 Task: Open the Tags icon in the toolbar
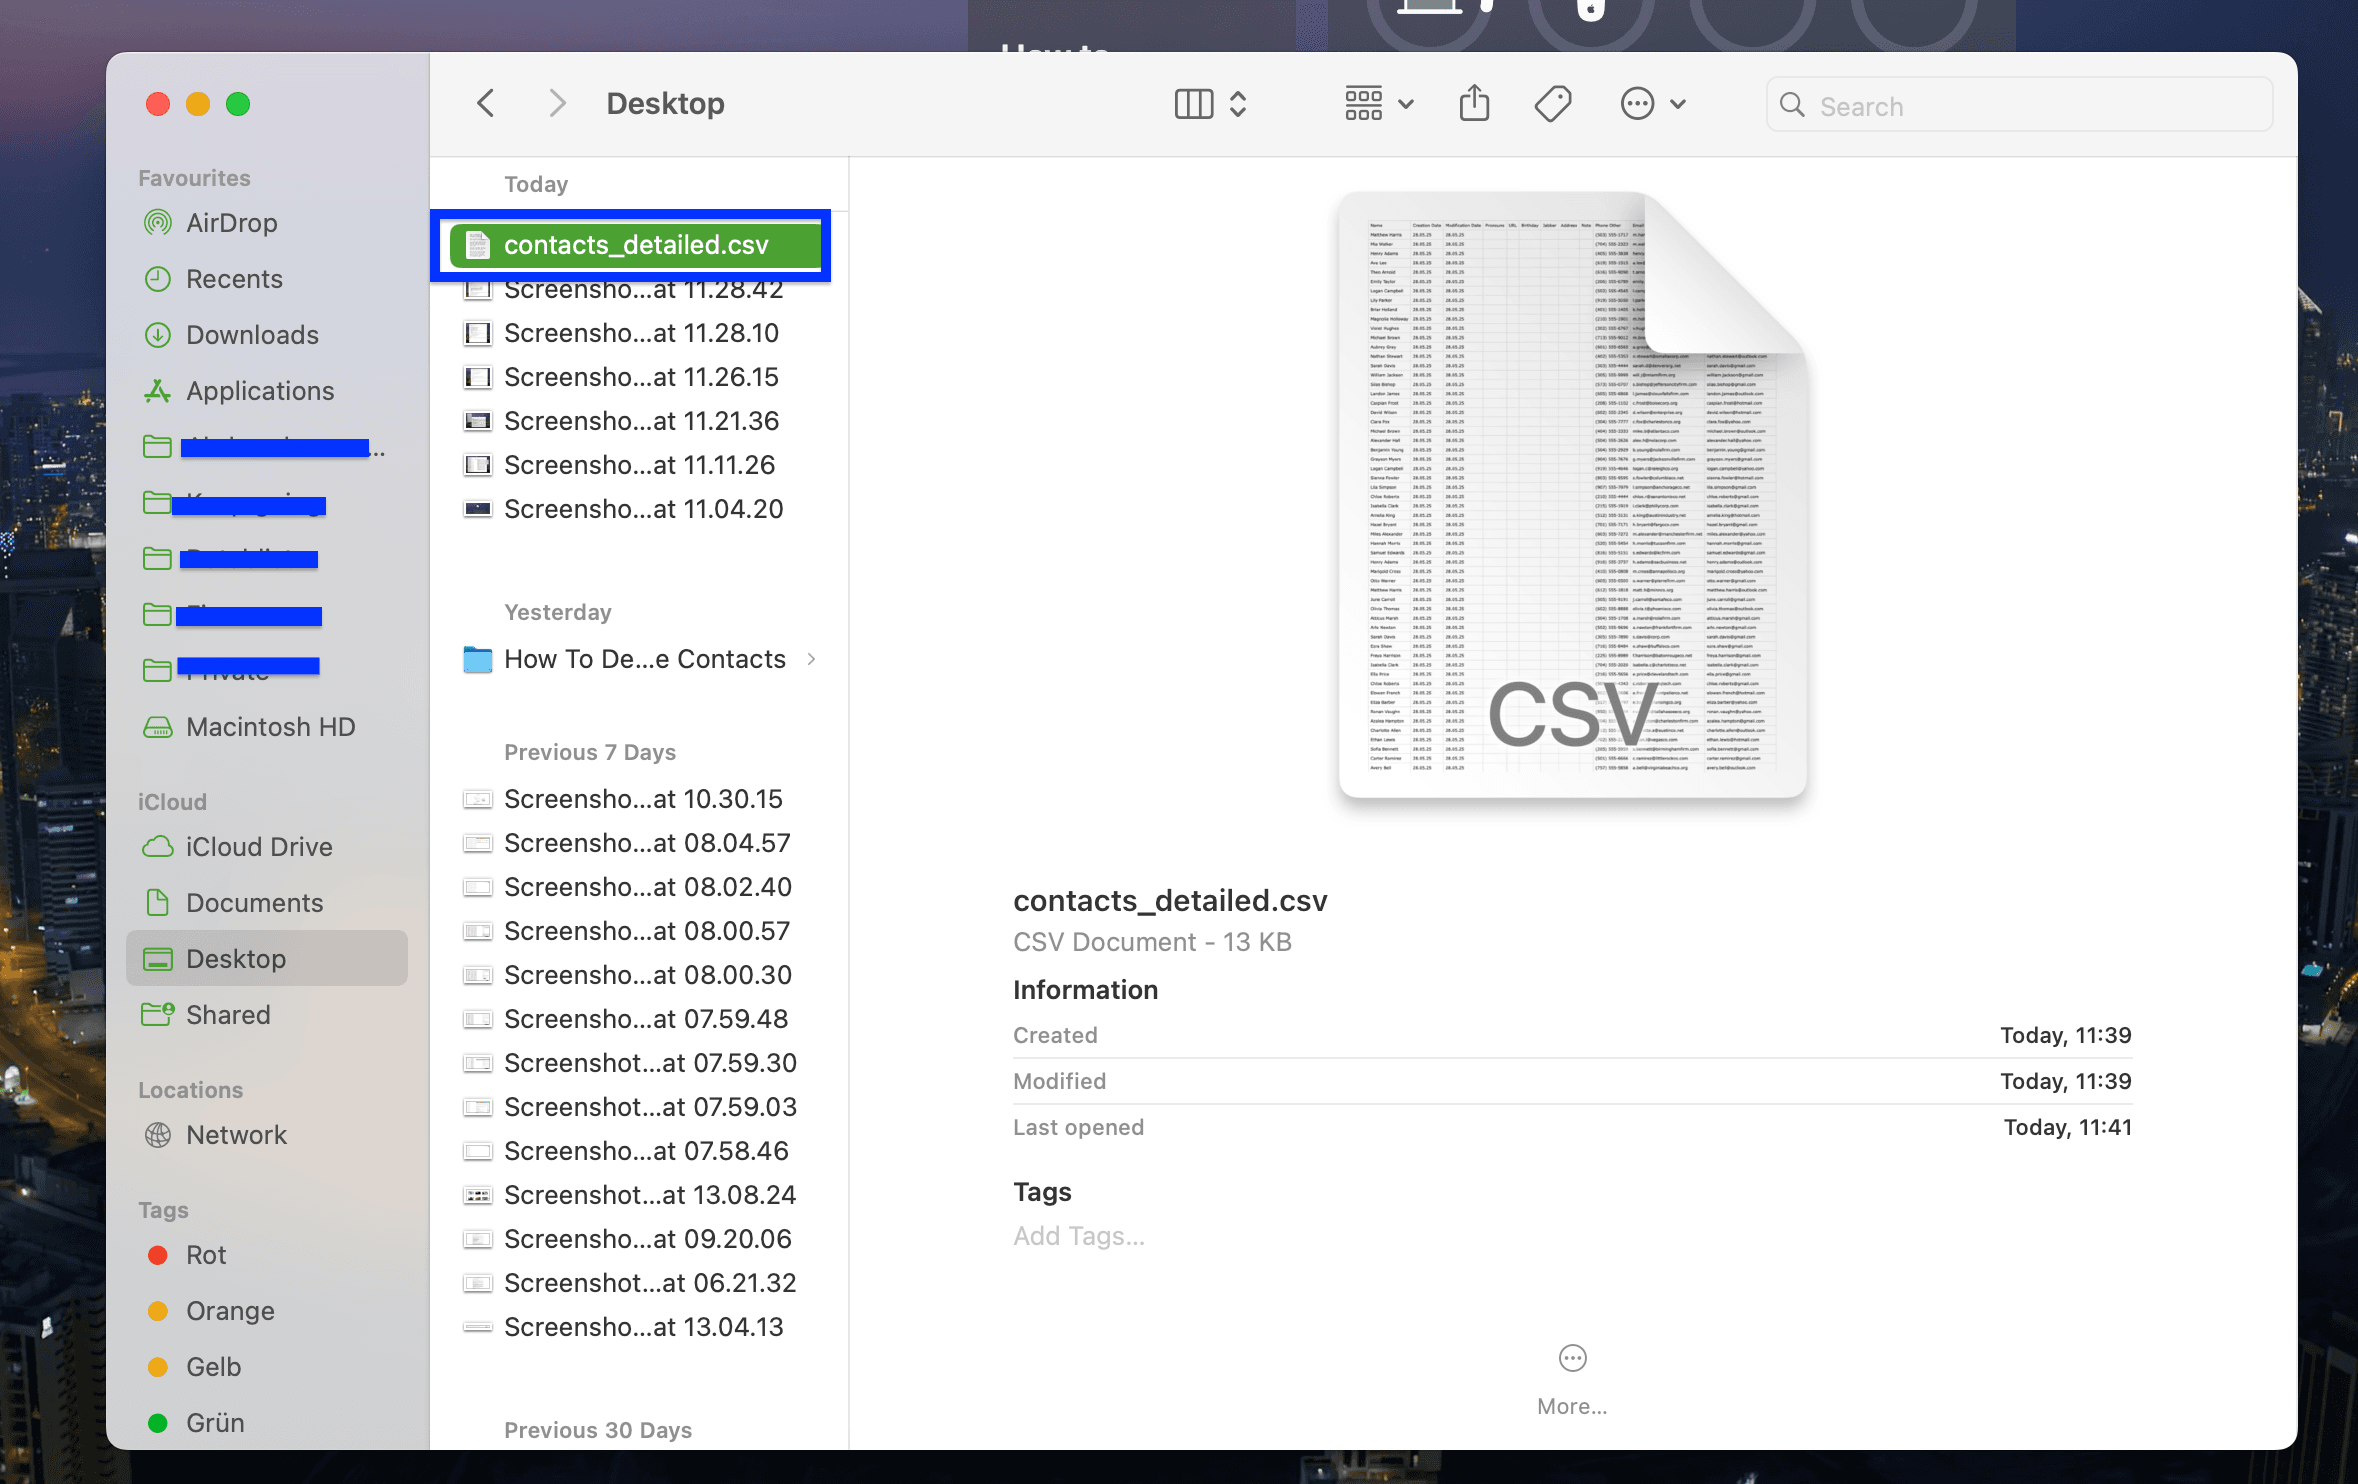click(x=1552, y=103)
